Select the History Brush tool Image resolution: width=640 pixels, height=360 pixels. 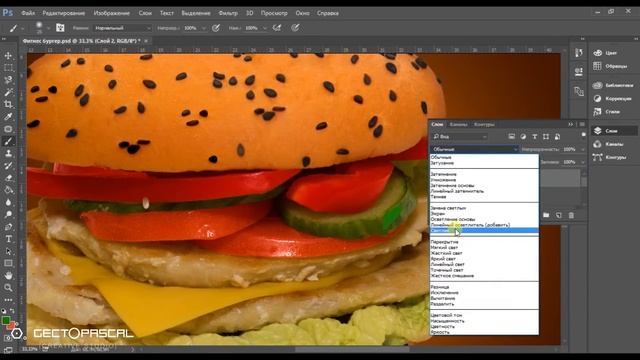8,166
